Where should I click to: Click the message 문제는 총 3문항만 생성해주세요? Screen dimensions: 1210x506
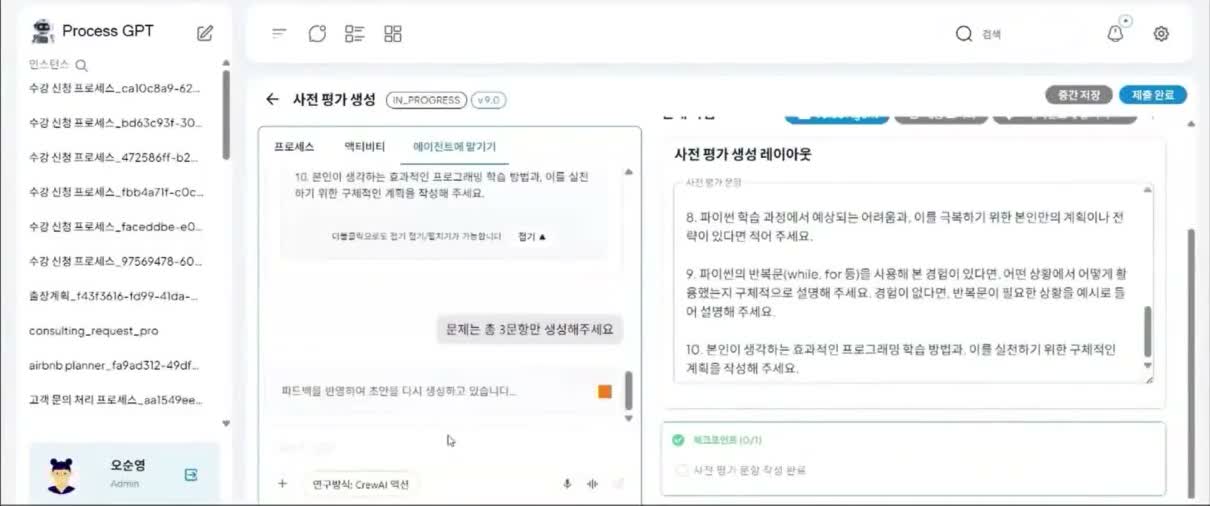pyautogui.click(x=530, y=328)
